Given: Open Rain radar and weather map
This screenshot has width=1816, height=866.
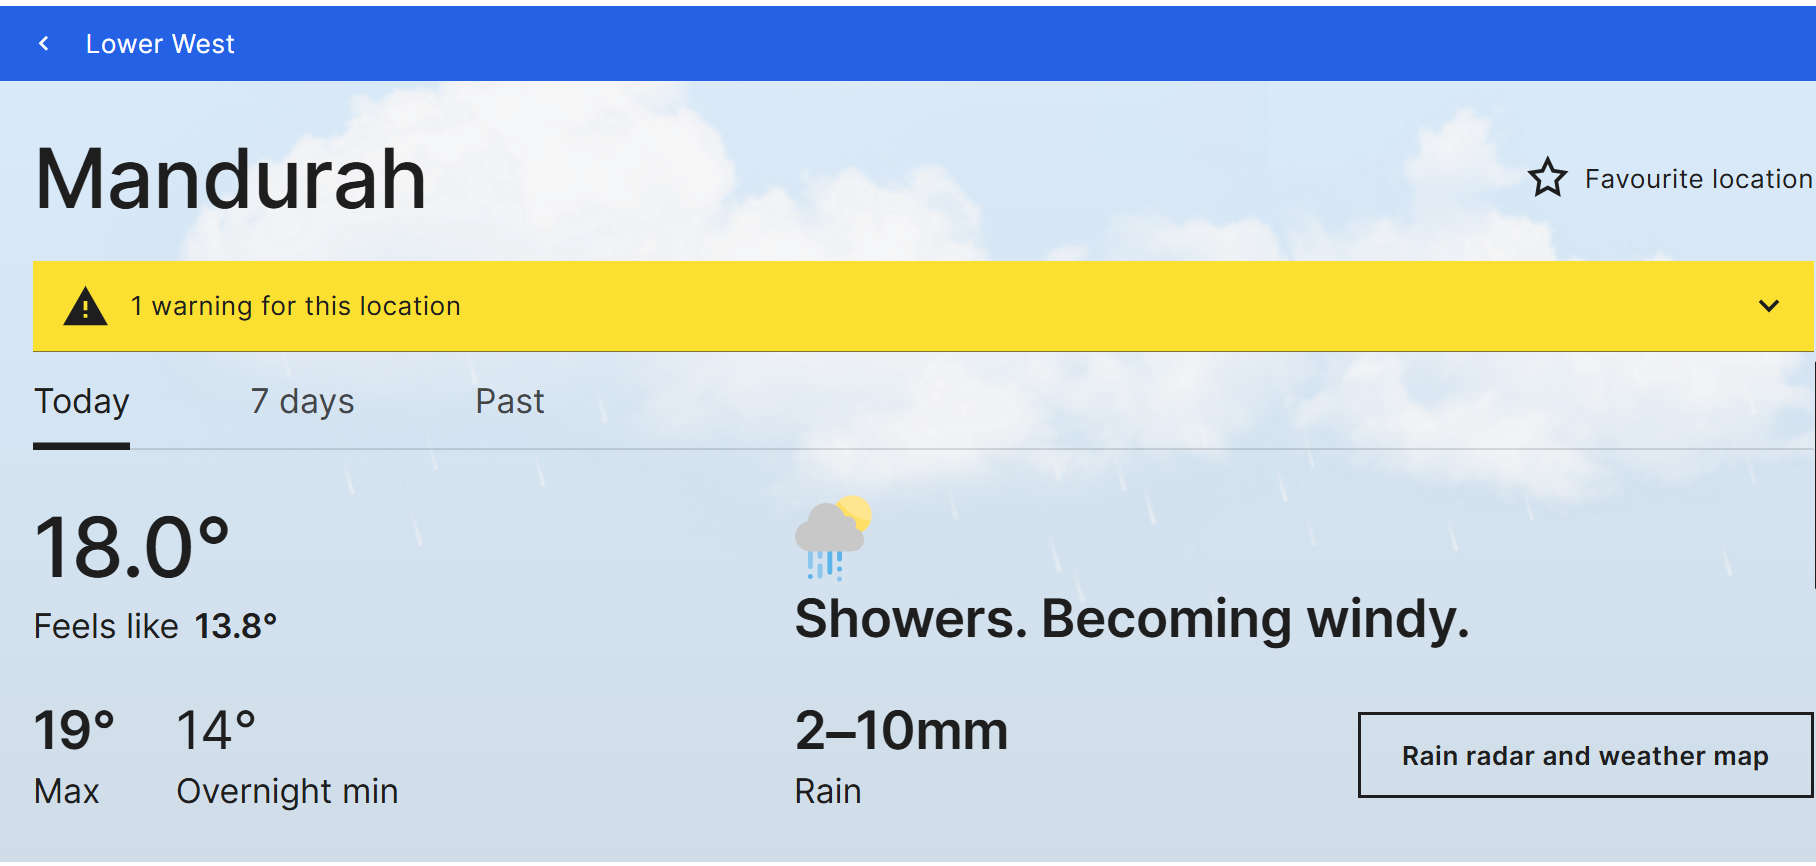Looking at the screenshot, I should point(1584,755).
